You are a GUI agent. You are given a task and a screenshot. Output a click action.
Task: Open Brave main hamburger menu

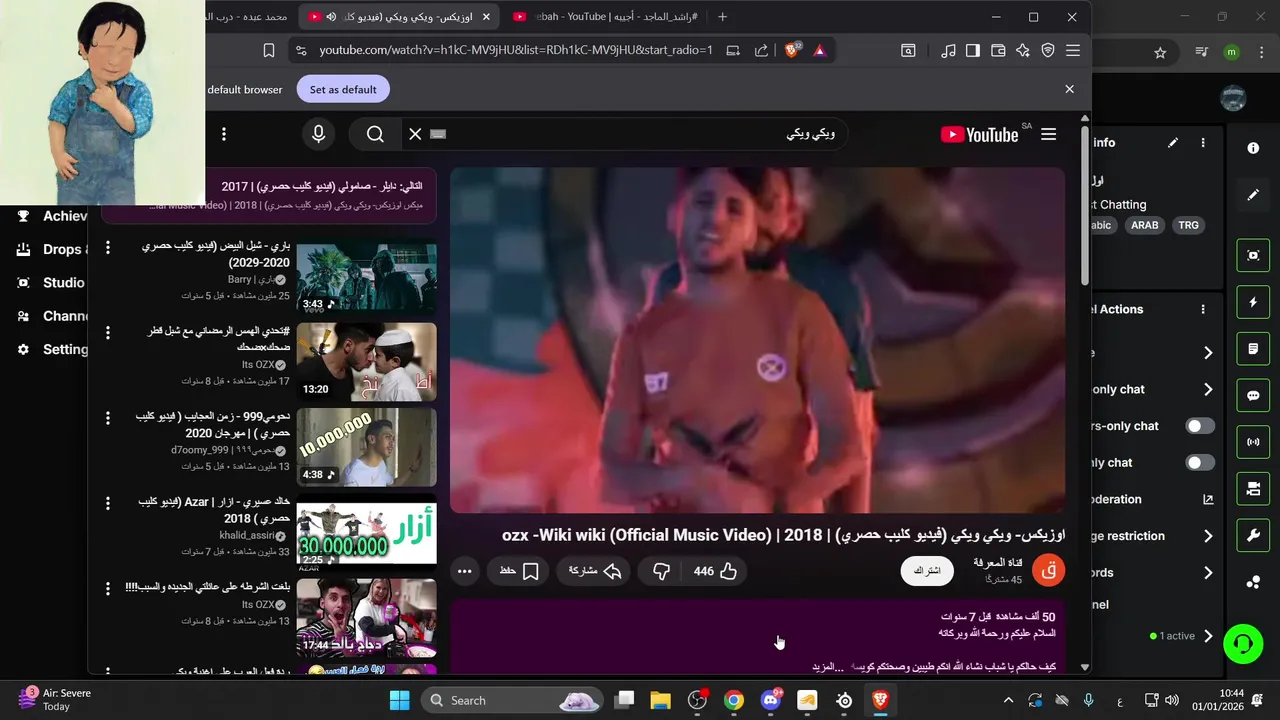click(x=1073, y=50)
